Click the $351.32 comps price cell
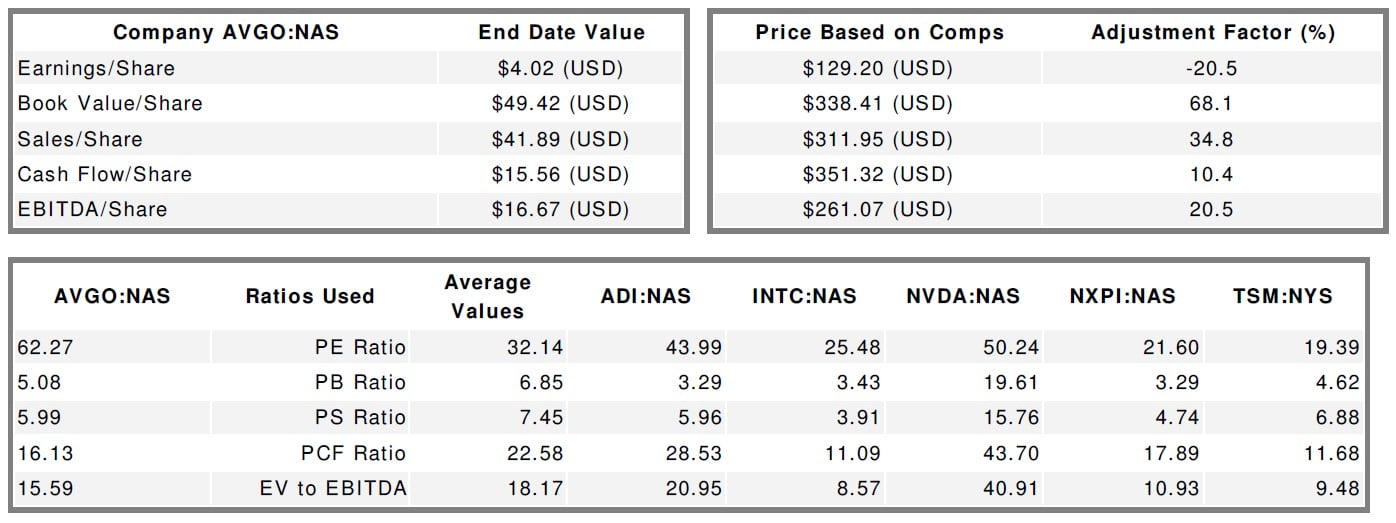 tap(877, 174)
